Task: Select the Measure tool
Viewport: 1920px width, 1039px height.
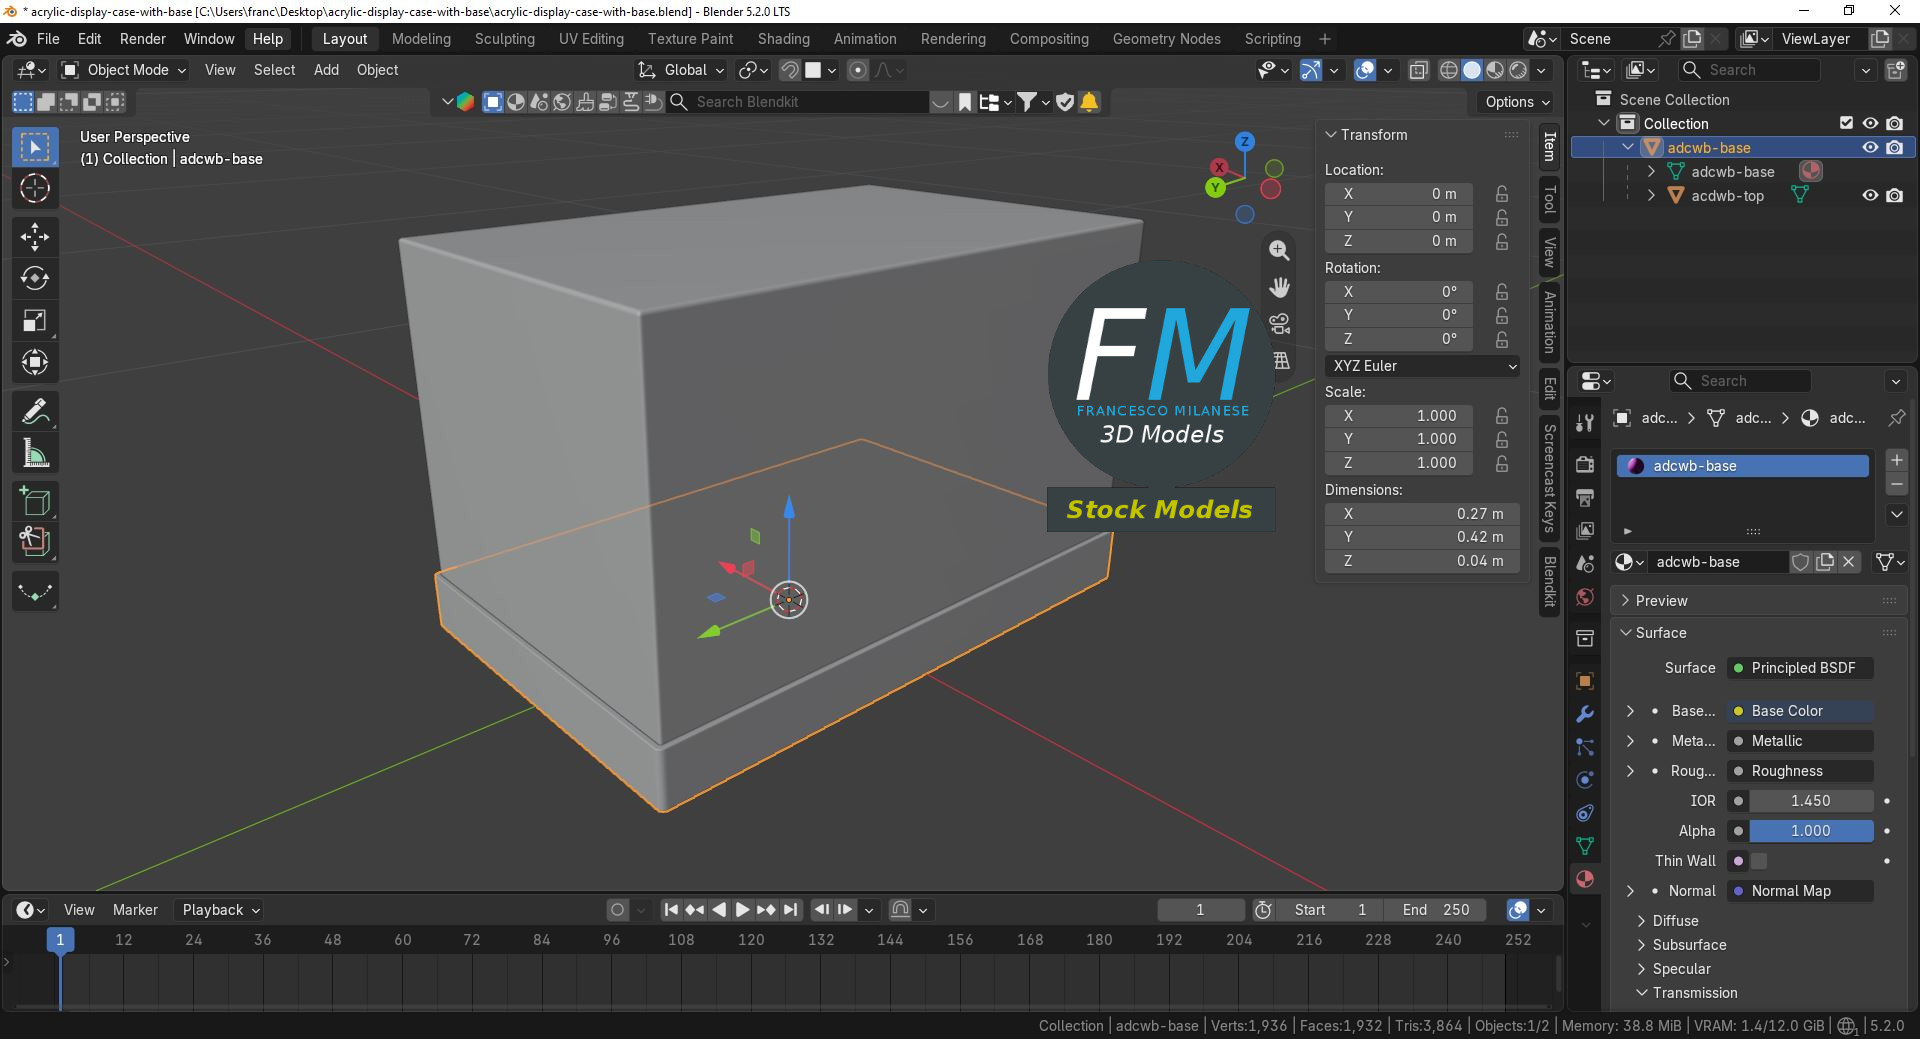Action: click(x=35, y=454)
